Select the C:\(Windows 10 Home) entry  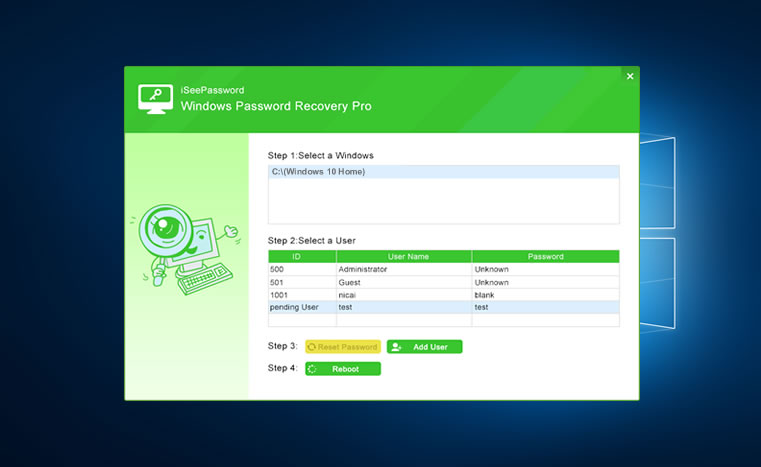(444, 172)
